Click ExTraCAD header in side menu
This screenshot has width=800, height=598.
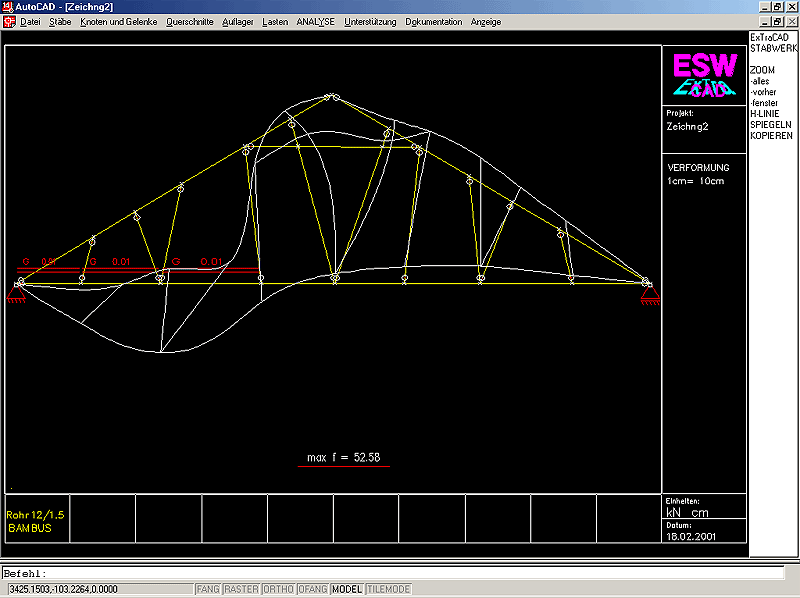(x=769, y=37)
